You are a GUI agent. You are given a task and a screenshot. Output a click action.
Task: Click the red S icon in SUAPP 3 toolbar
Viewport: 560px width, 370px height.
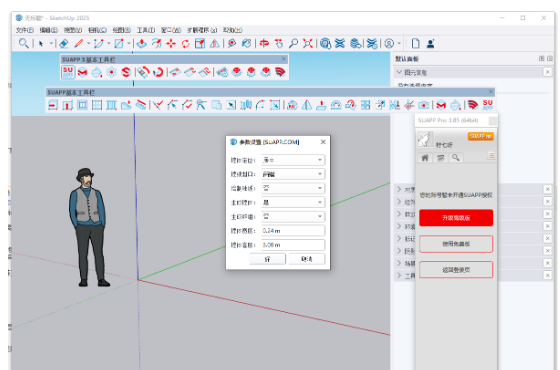tap(126, 72)
